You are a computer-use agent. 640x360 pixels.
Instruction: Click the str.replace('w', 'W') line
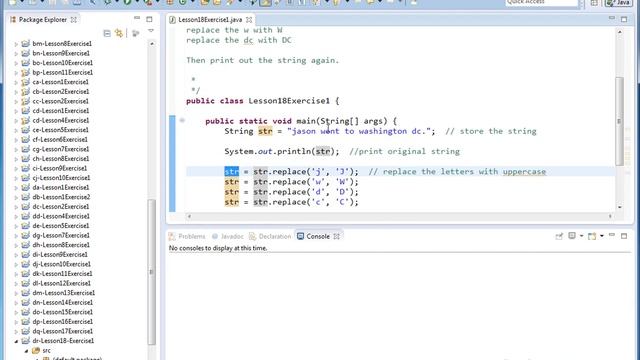[x=291, y=182]
